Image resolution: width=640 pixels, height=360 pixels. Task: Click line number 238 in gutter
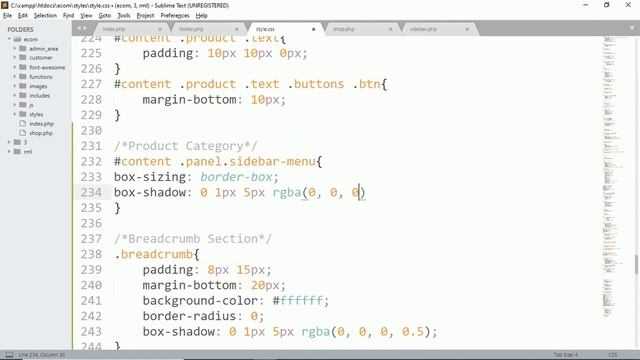(x=91, y=254)
